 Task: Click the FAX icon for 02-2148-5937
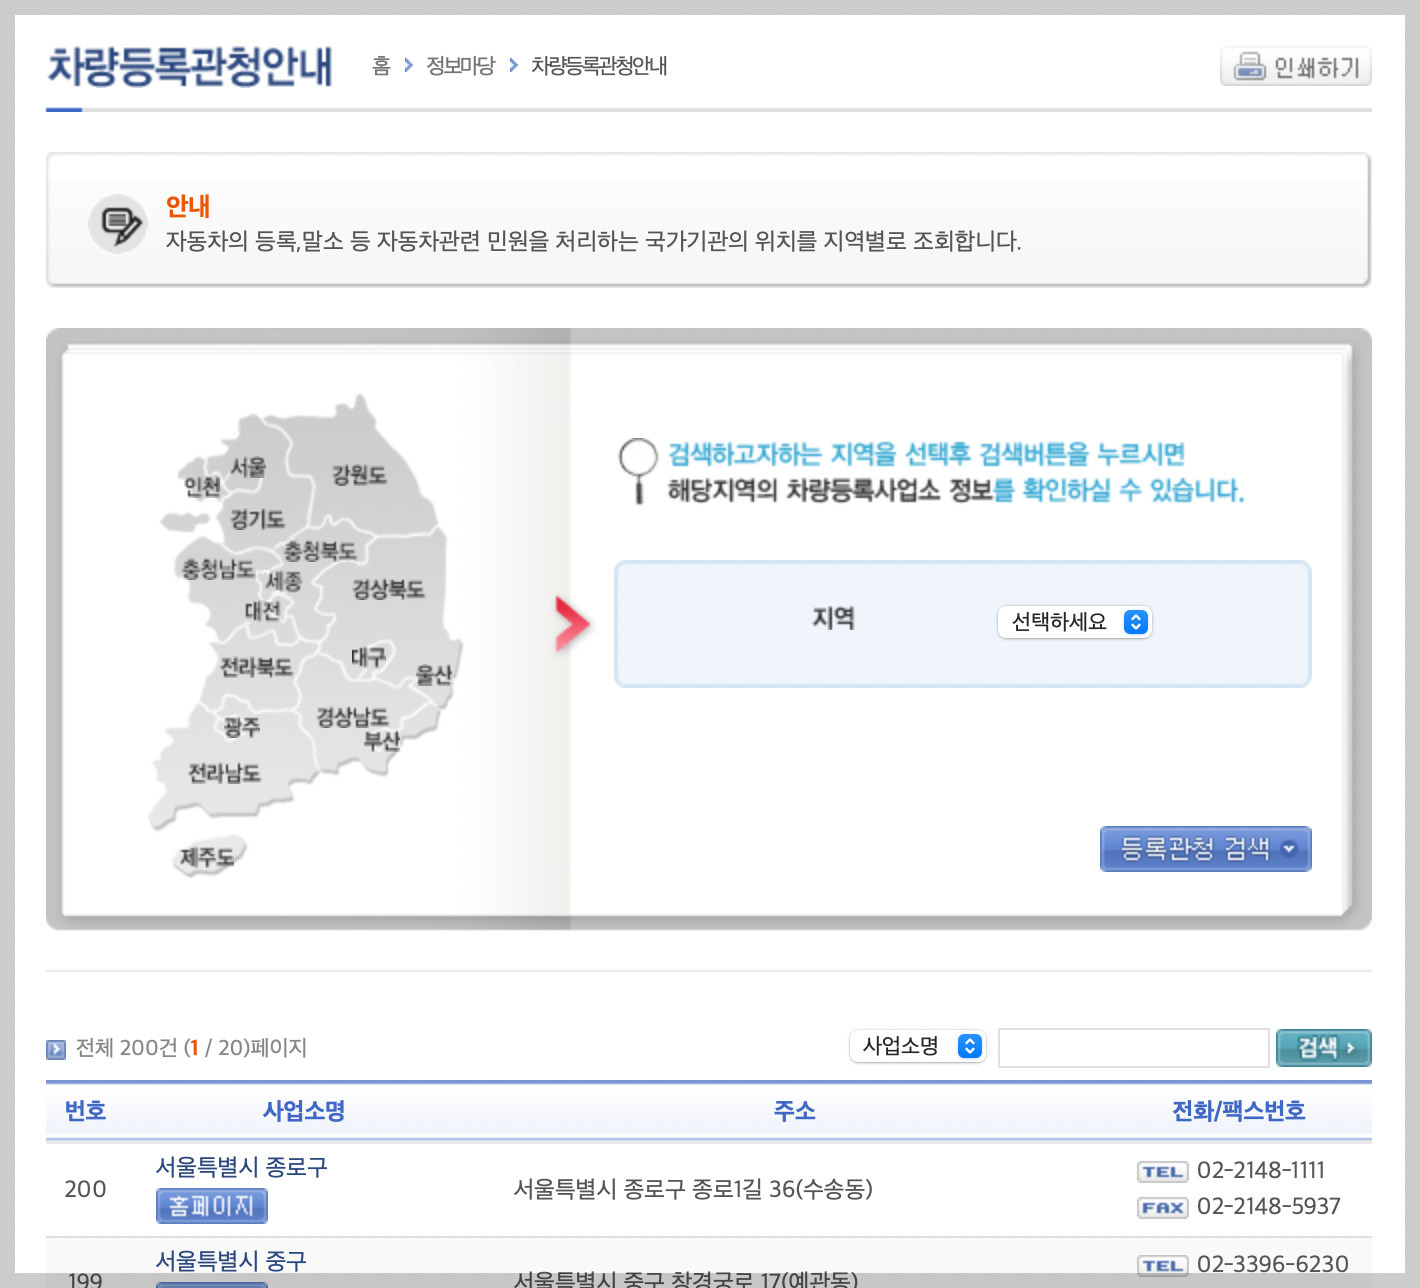tap(1162, 1208)
